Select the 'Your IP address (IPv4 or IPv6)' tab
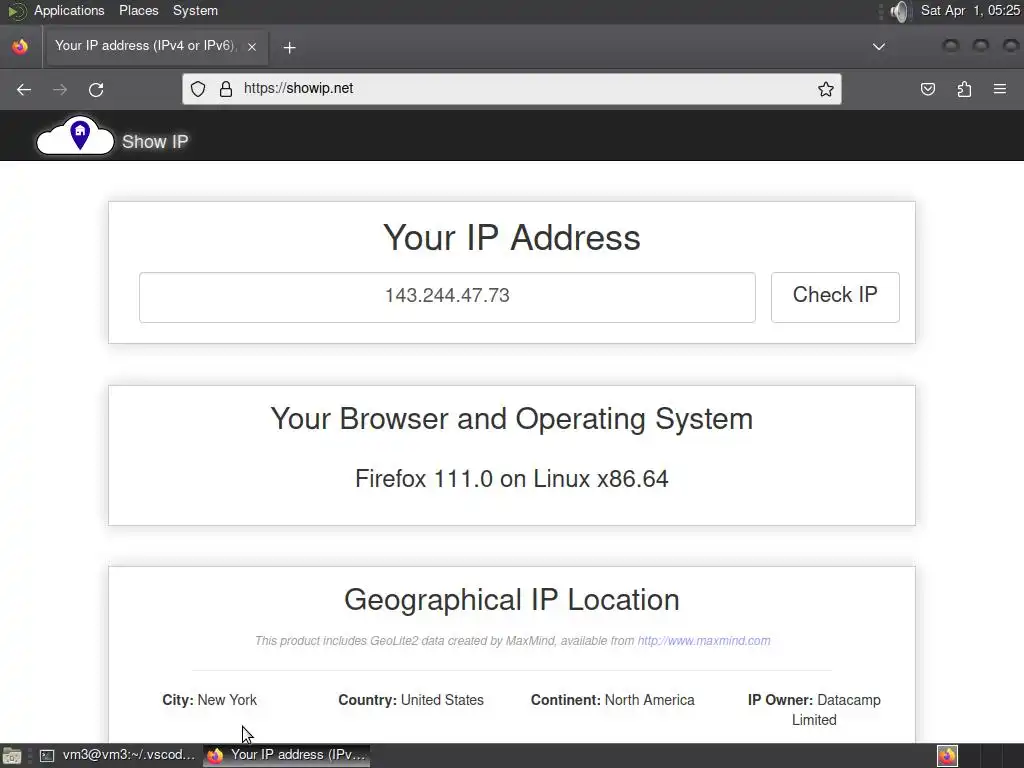1024x768 pixels. click(157, 46)
